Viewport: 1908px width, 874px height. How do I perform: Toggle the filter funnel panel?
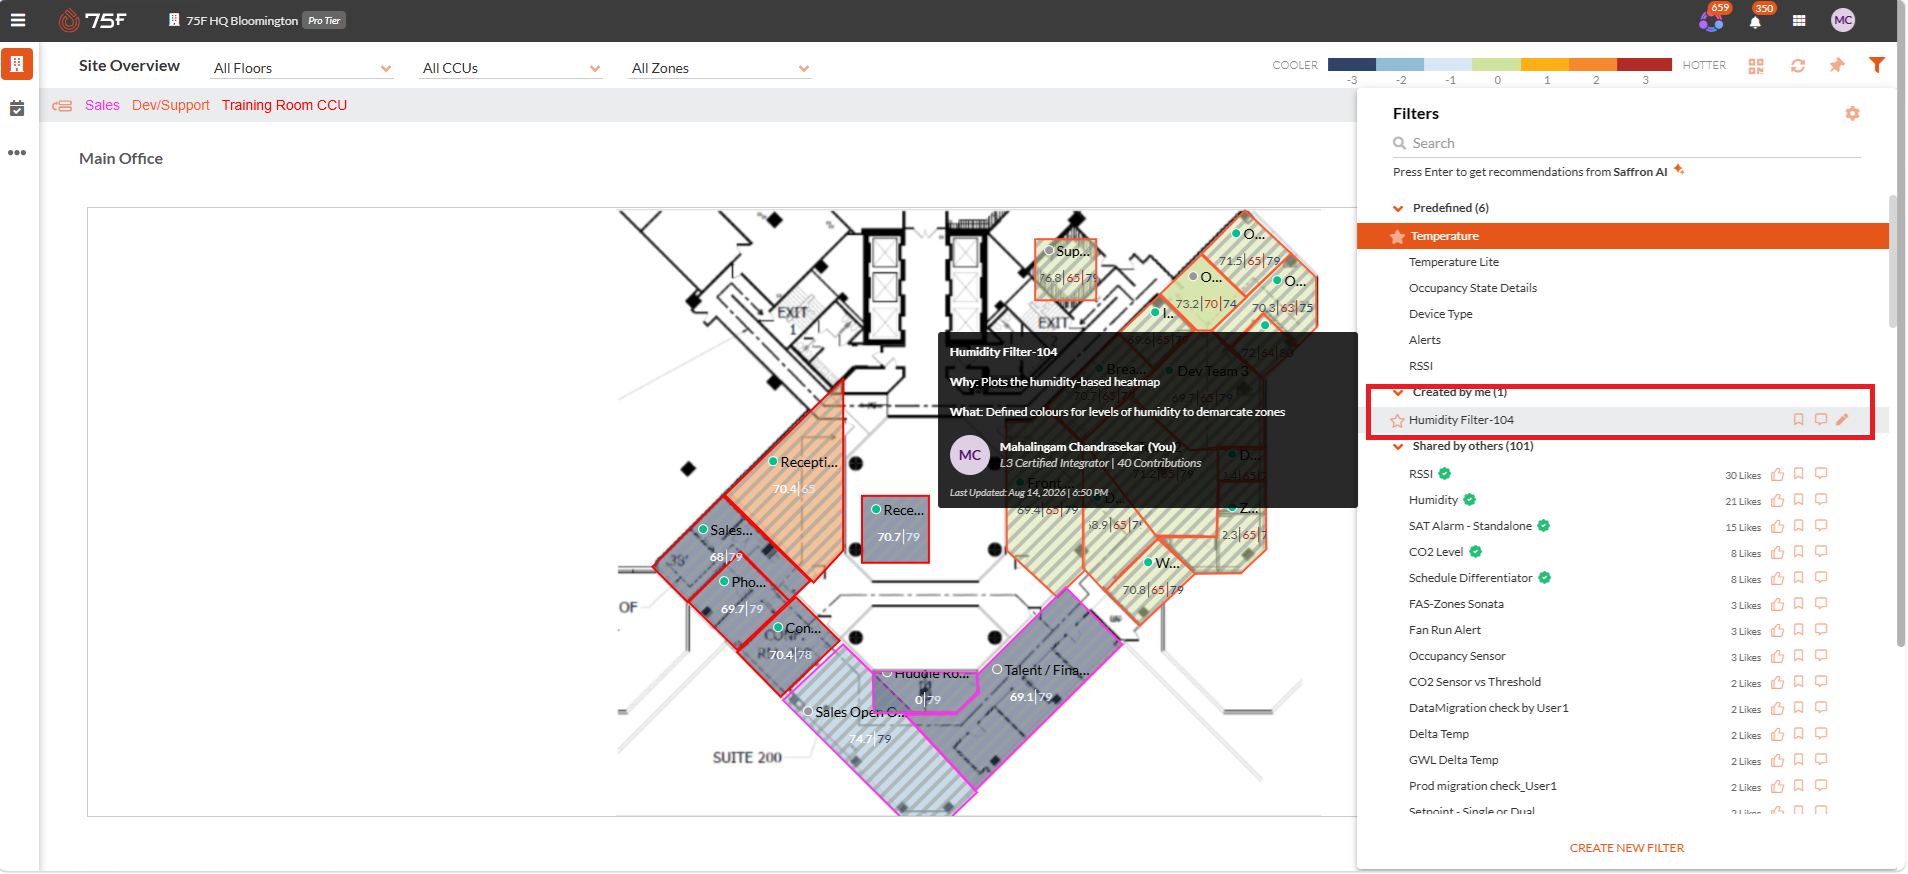click(1877, 65)
